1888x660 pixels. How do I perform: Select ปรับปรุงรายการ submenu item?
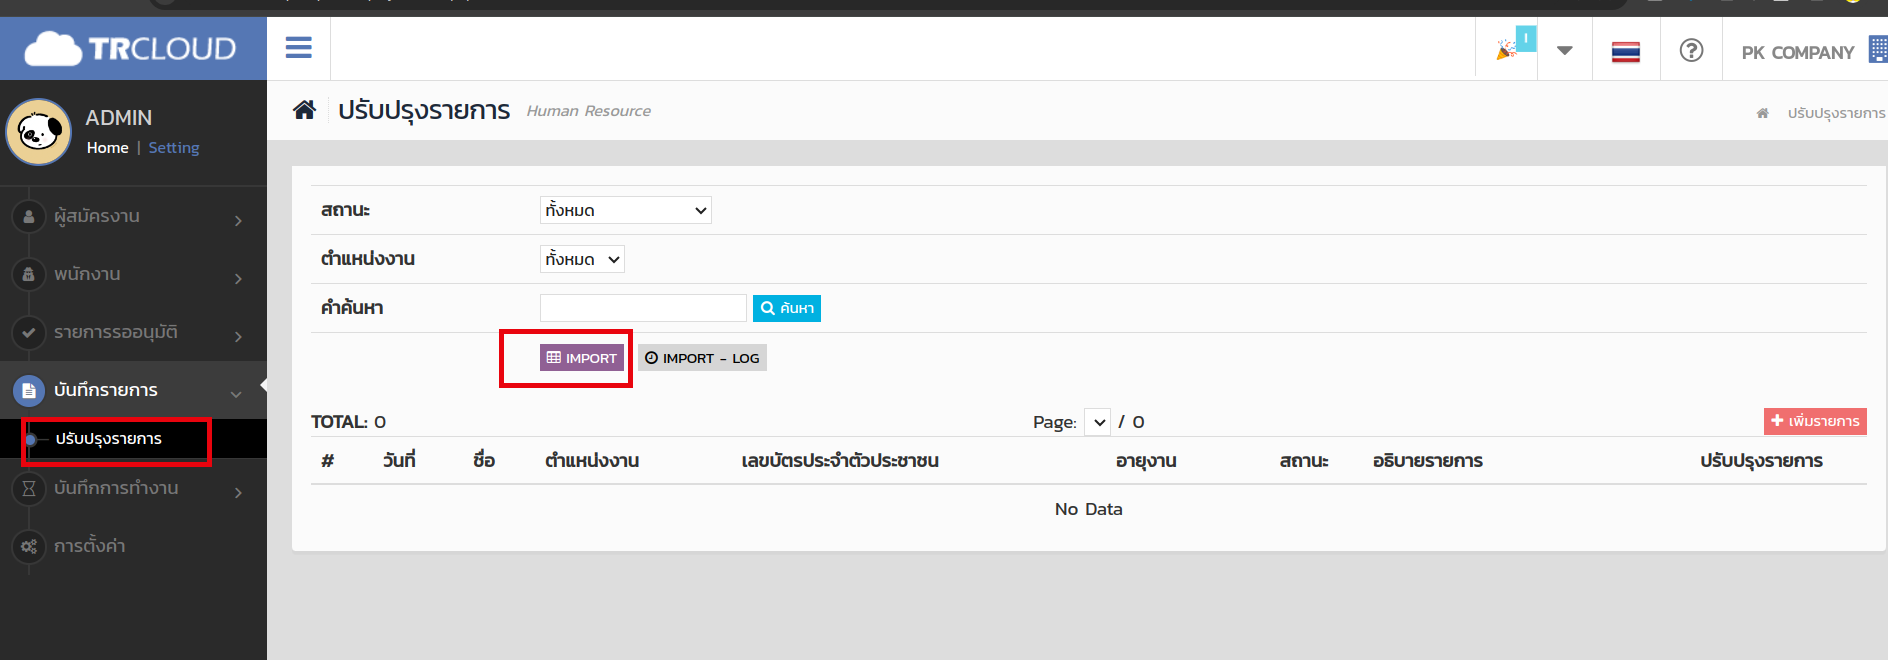[109, 439]
